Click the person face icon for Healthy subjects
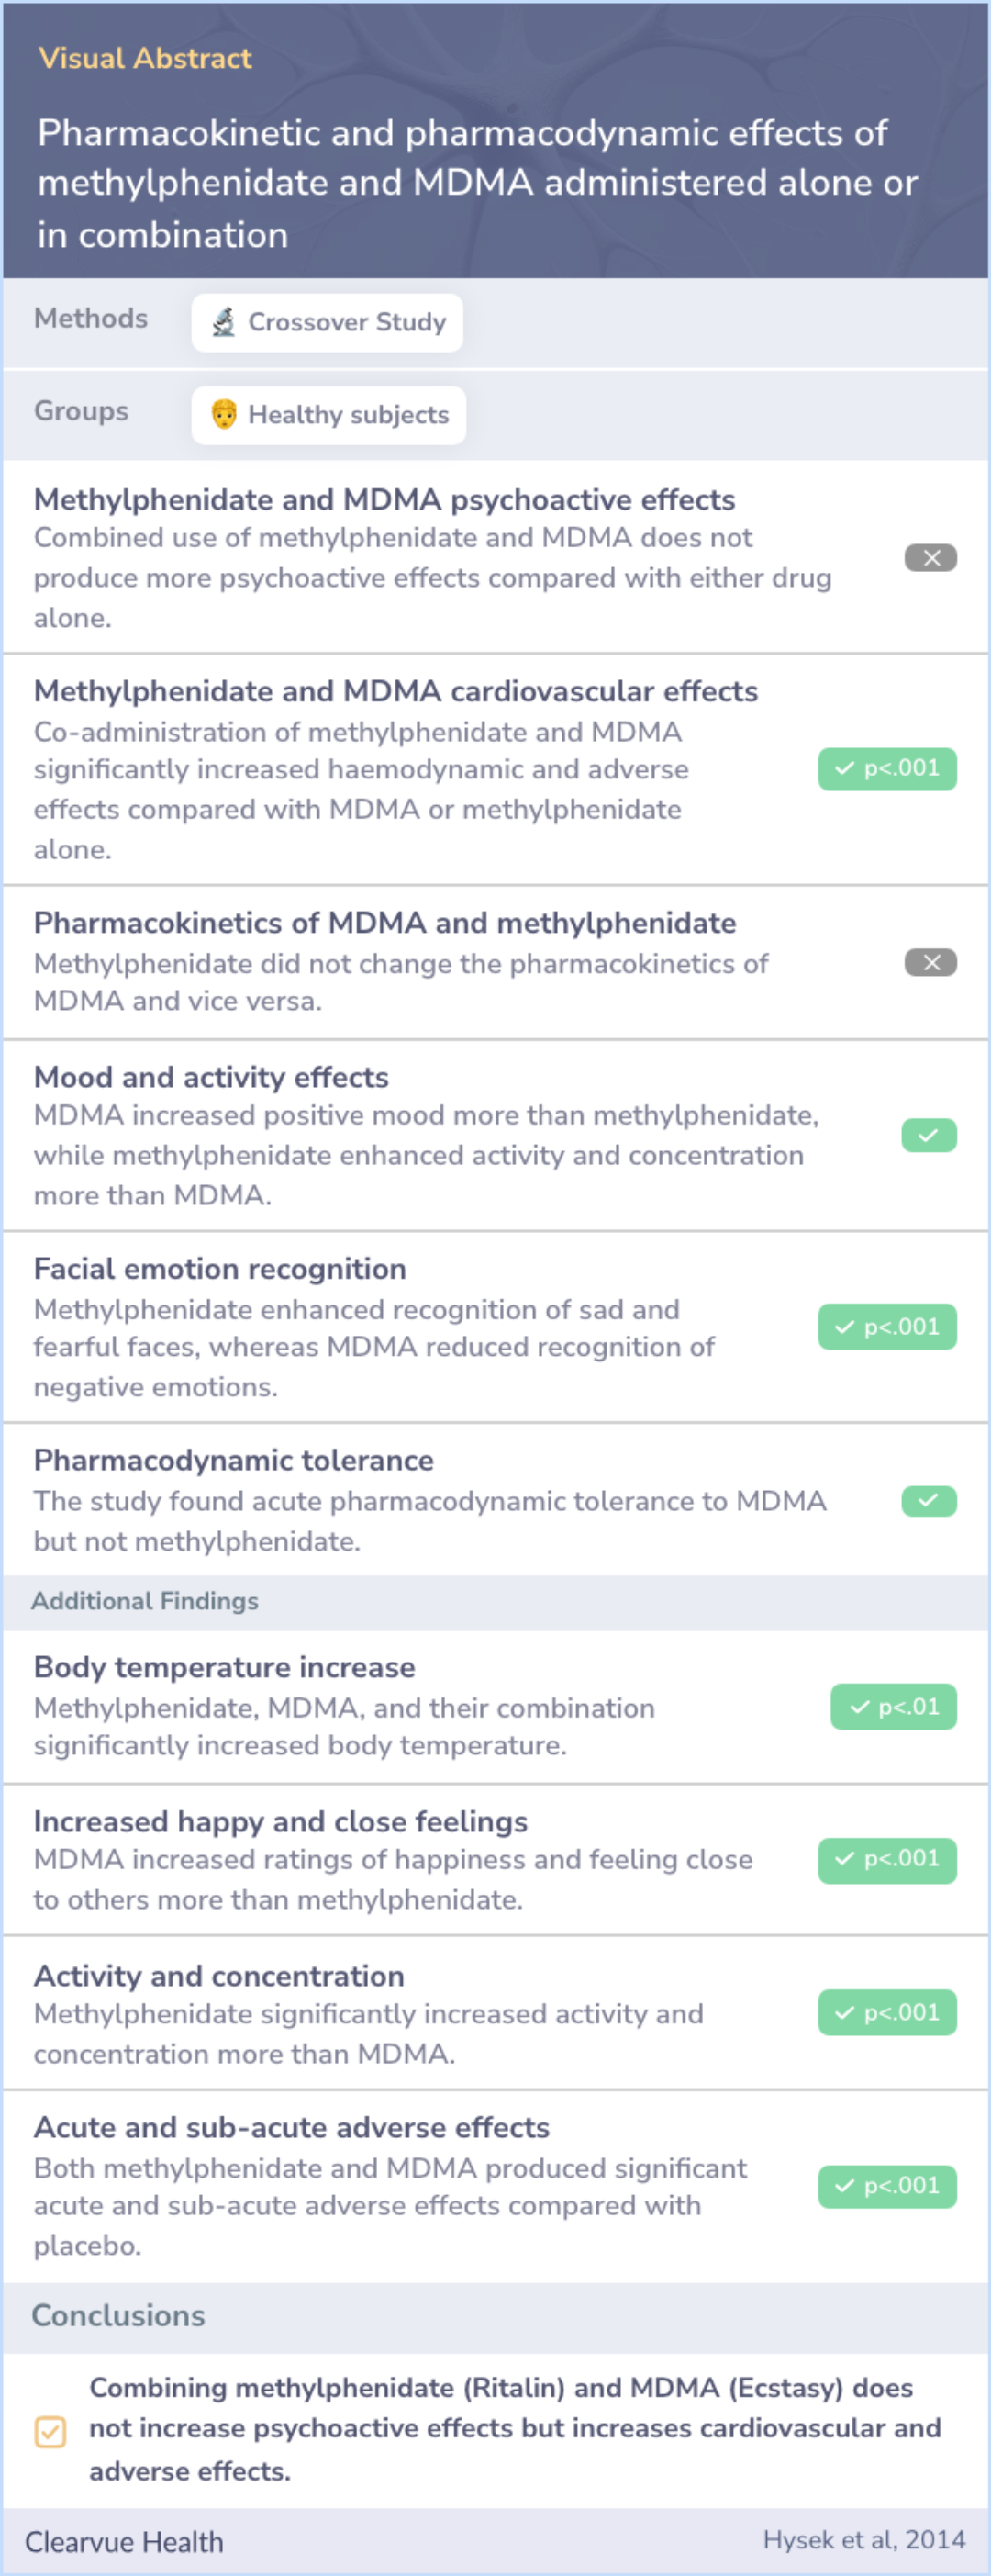This screenshot has height=2576, width=991. [224, 414]
